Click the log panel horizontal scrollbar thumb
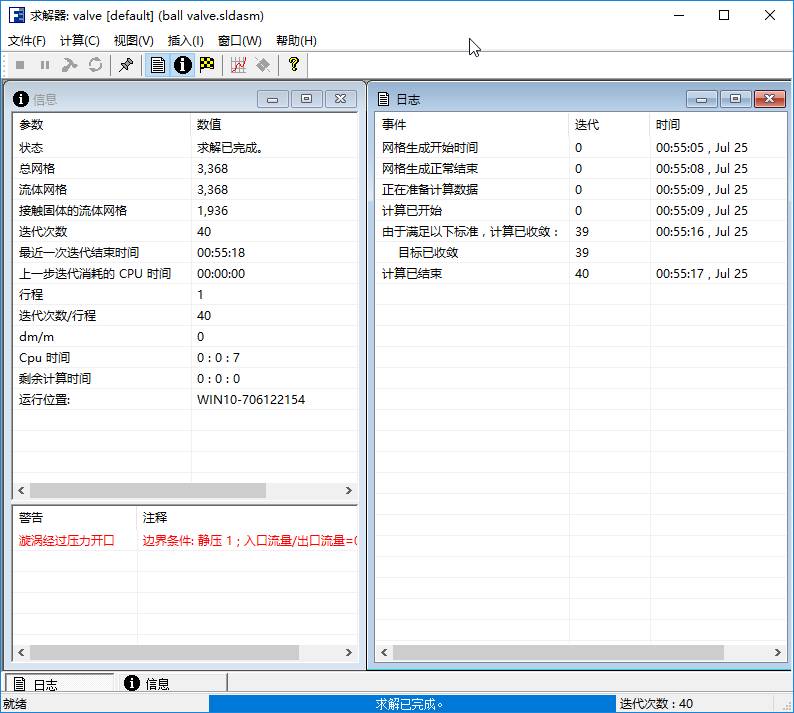 [550, 652]
